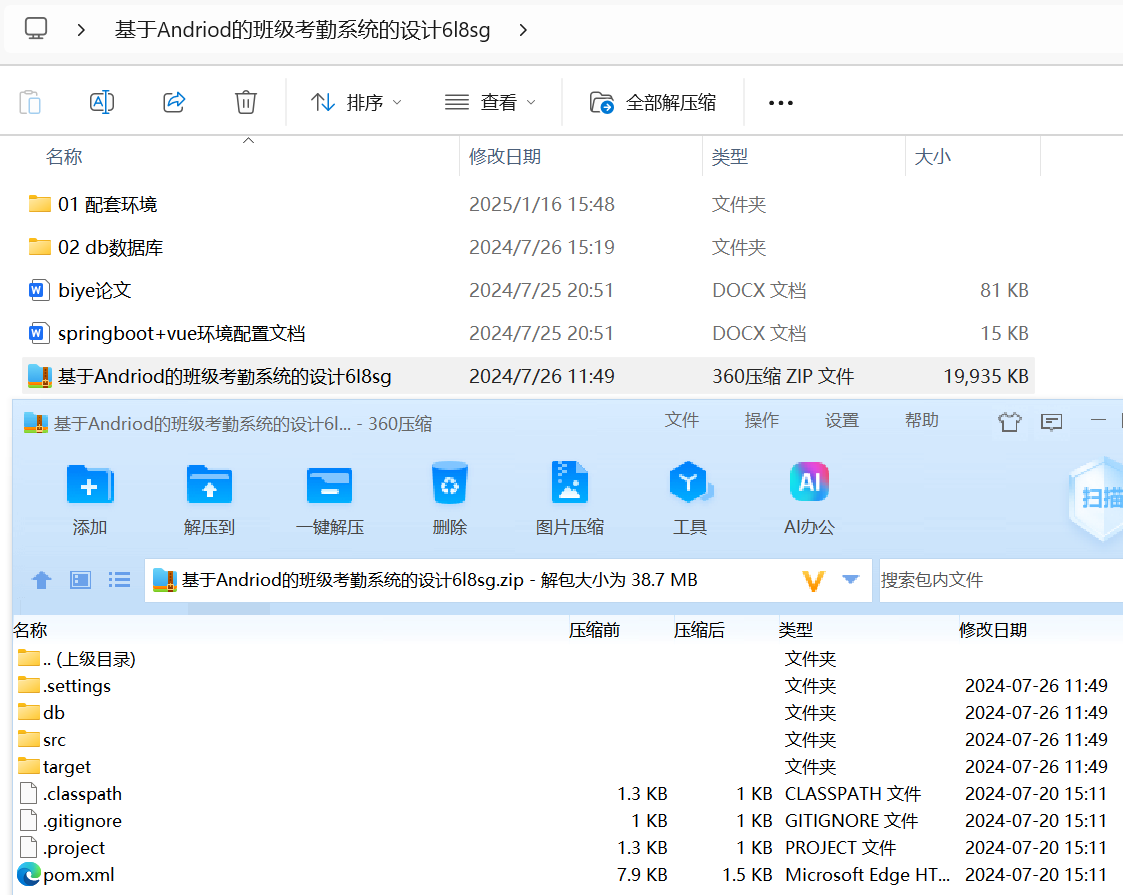Click the feedback message icon in the 360压缩 title bar

click(1051, 422)
